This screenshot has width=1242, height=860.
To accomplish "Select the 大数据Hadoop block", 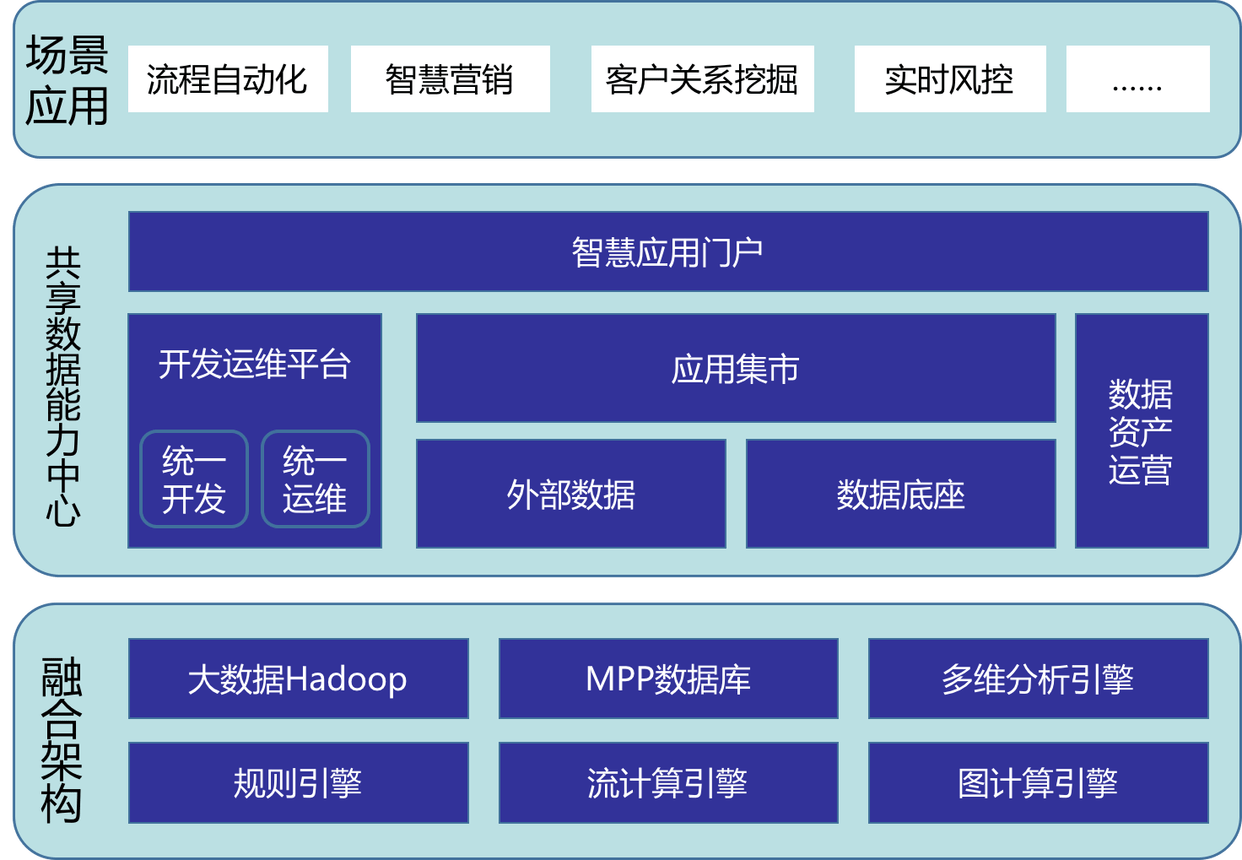I will pyautogui.click(x=299, y=679).
